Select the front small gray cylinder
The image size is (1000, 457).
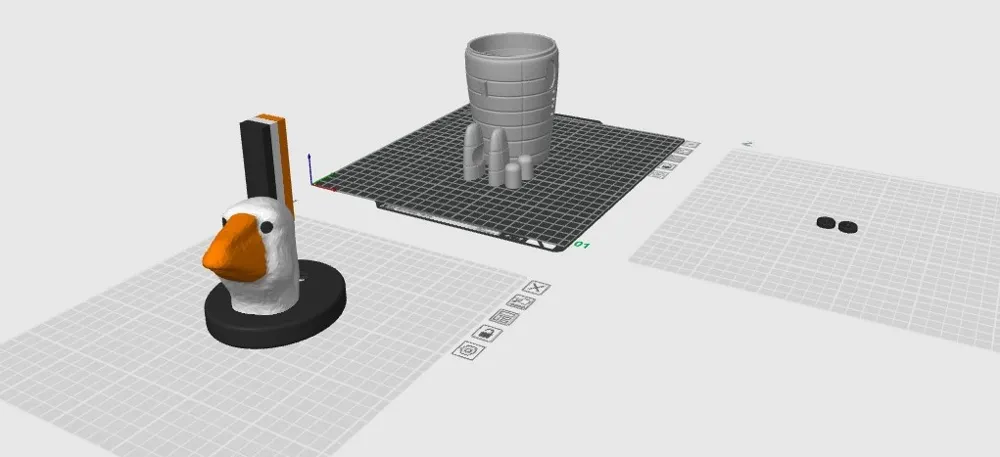(512, 174)
